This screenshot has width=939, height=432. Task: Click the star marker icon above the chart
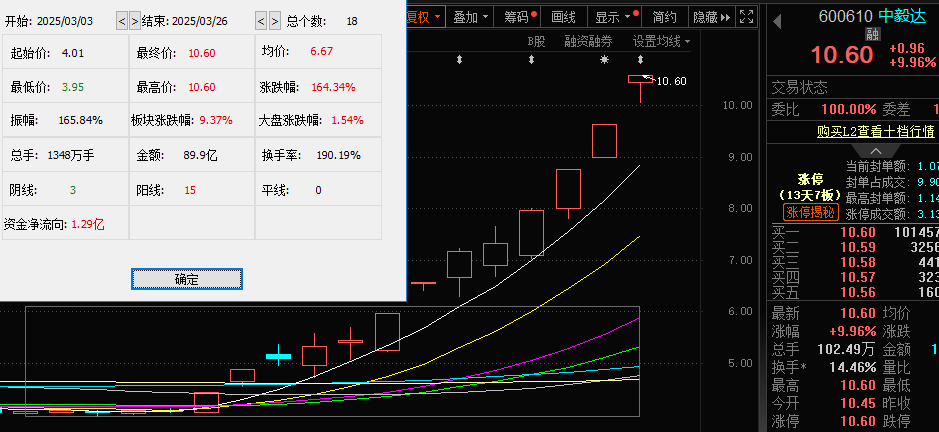coord(604,62)
